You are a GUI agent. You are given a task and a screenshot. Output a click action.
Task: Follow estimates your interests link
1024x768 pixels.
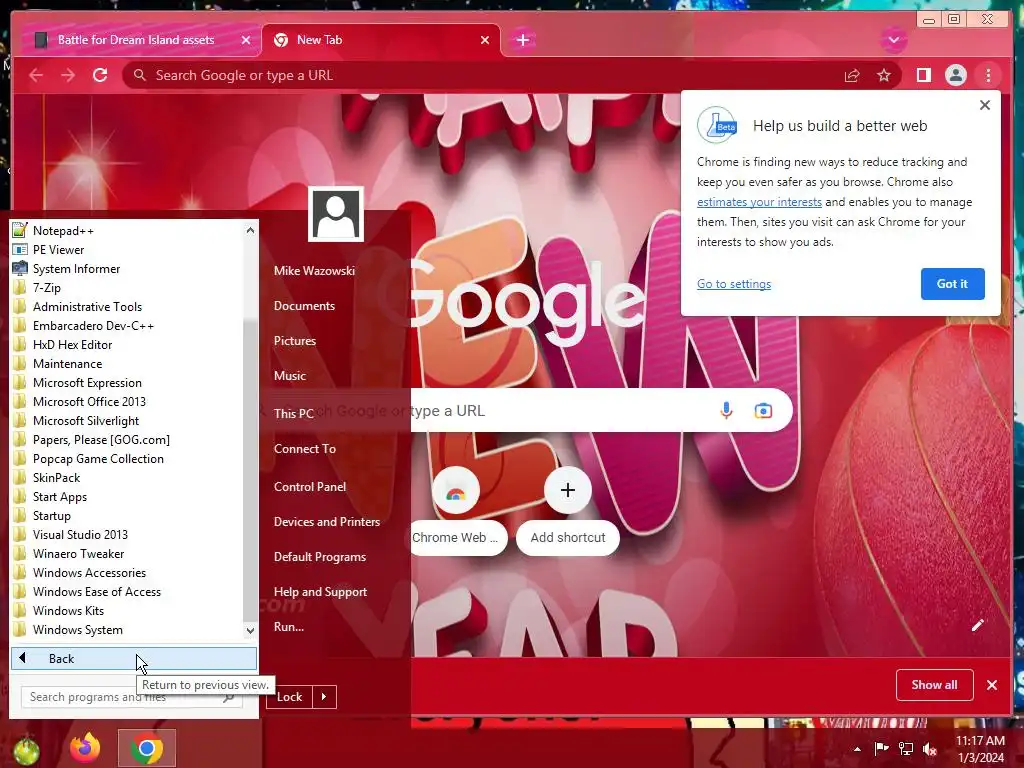tap(759, 202)
